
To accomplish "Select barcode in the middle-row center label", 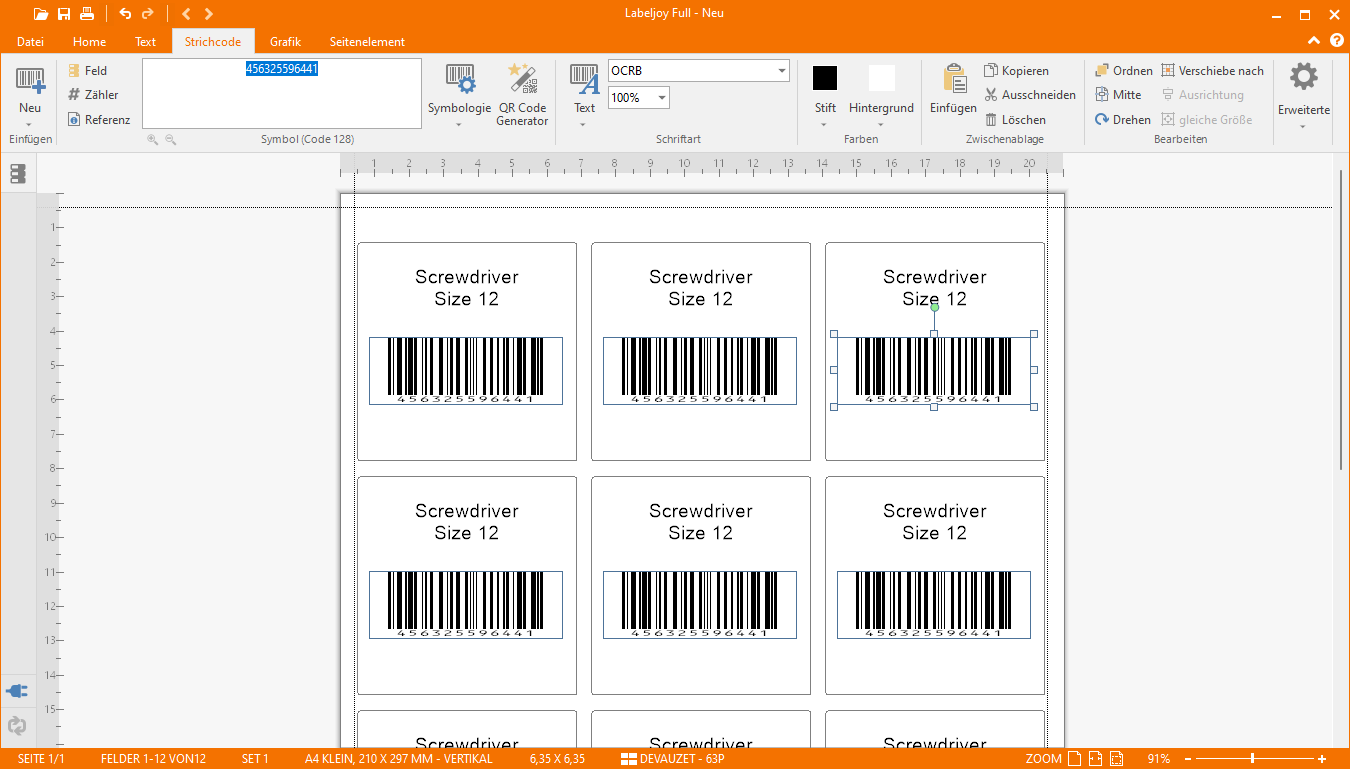I will [700, 605].
